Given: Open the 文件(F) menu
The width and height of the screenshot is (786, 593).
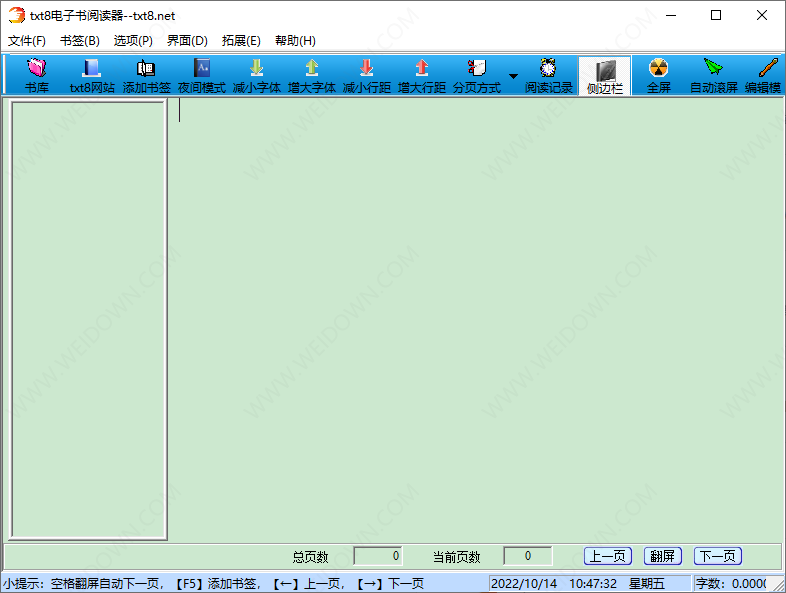Looking at the screenshot, I should 27,41.
